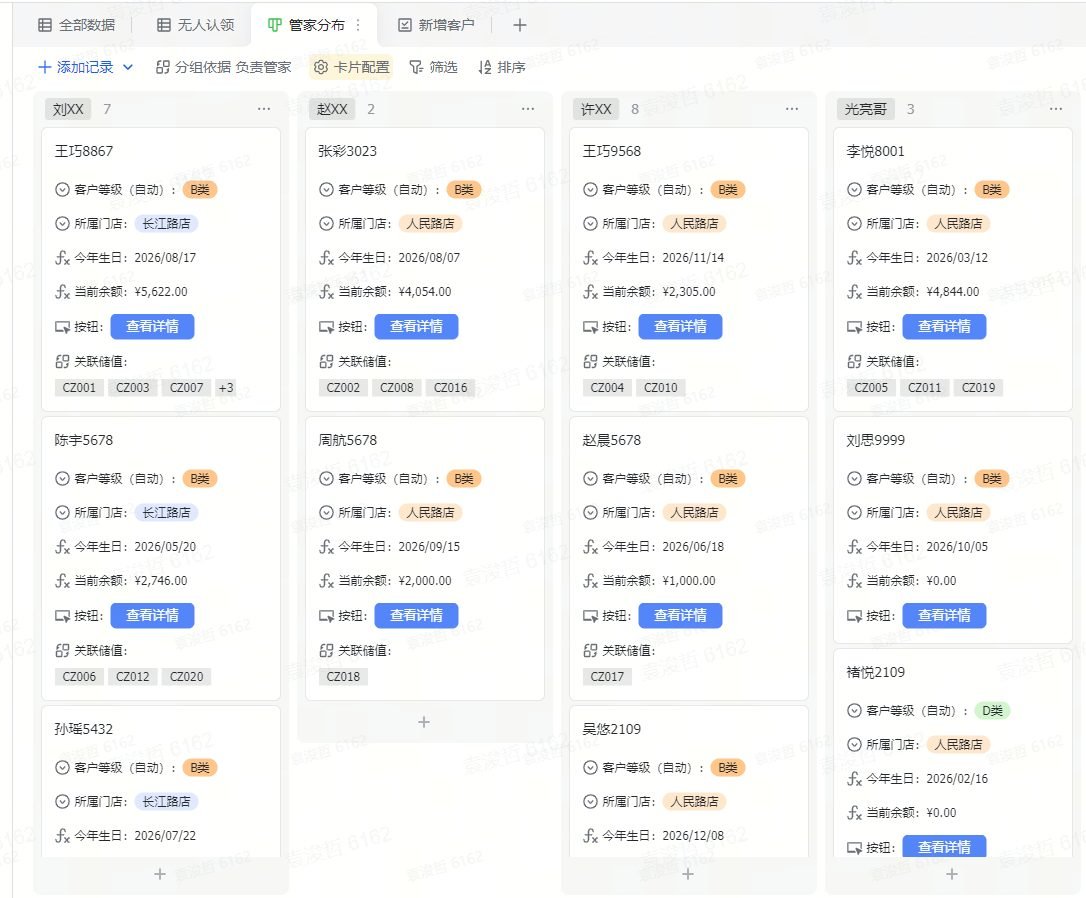Click 人民路店 tag on 张彩3023 card
Viewport: 1086px width, 898px height.
coord(430,224)
